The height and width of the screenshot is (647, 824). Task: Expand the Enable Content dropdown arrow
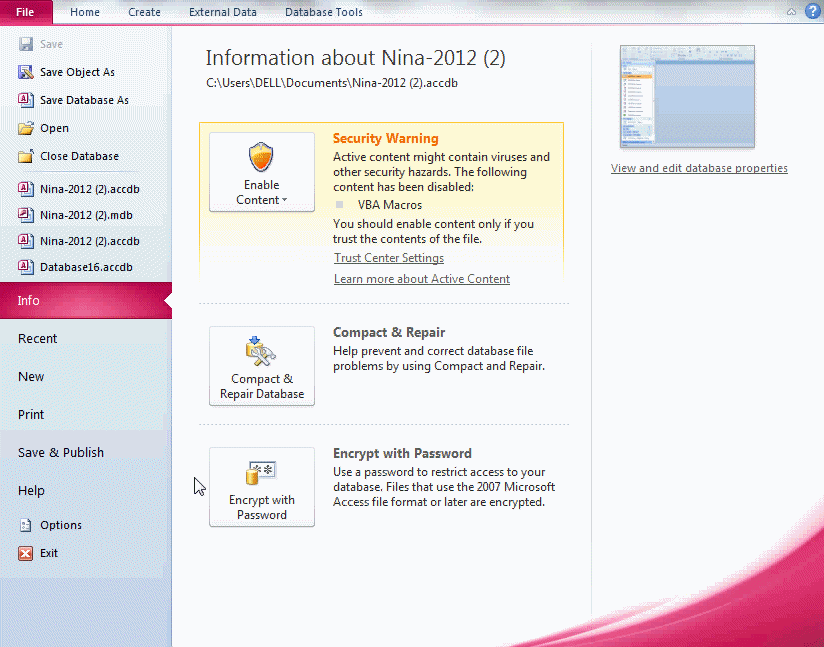[285, 201]
